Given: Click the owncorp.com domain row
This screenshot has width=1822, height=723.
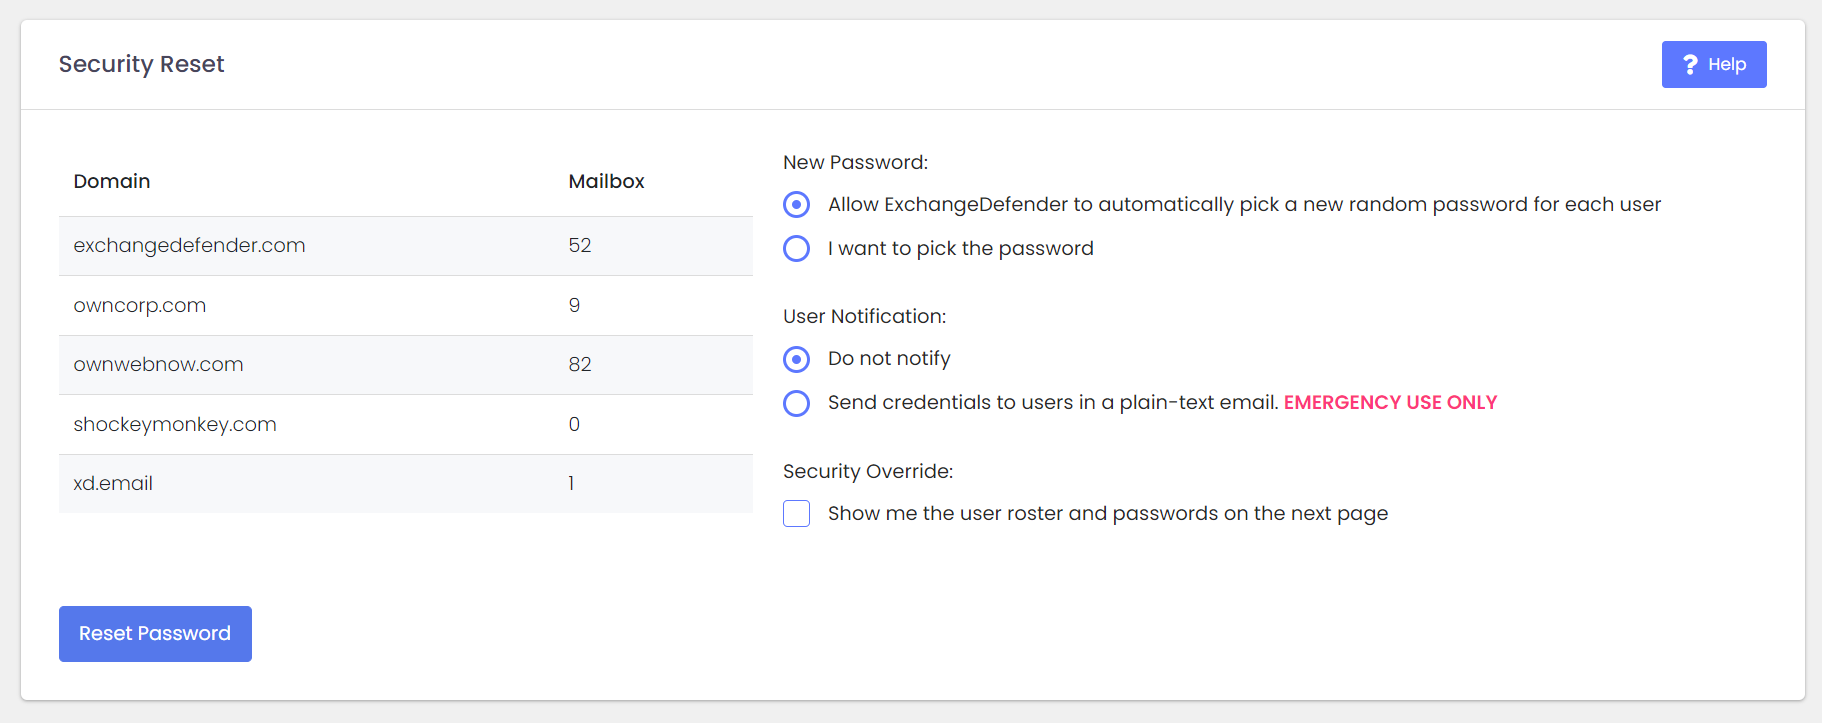Looking at the screenshot, I should coord(140,306).
